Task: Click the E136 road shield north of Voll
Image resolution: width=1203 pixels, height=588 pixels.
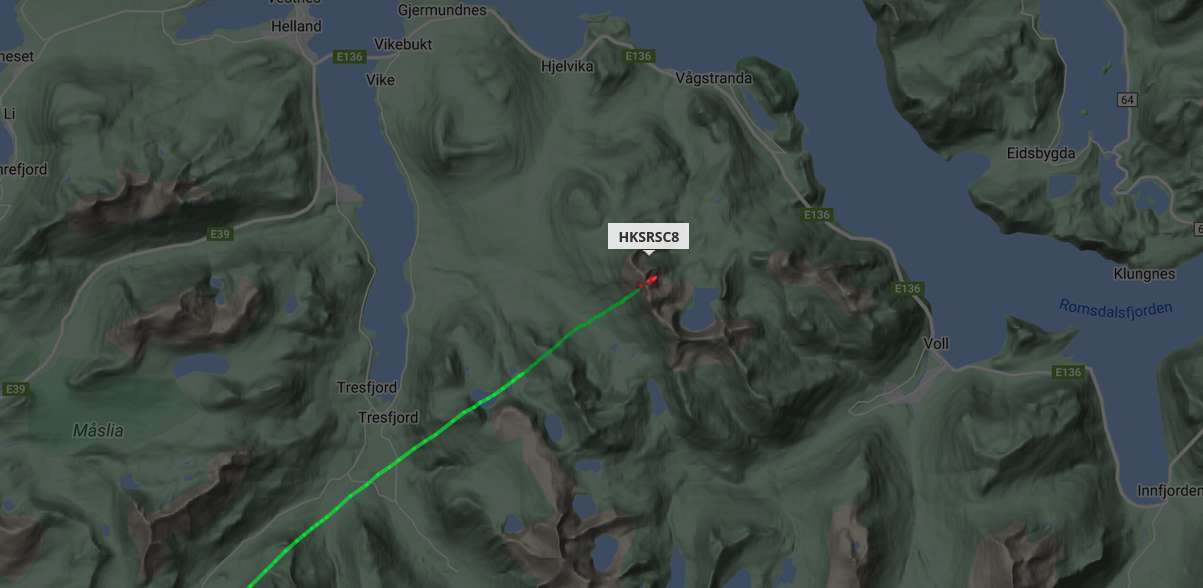Action: pos(907,288)
